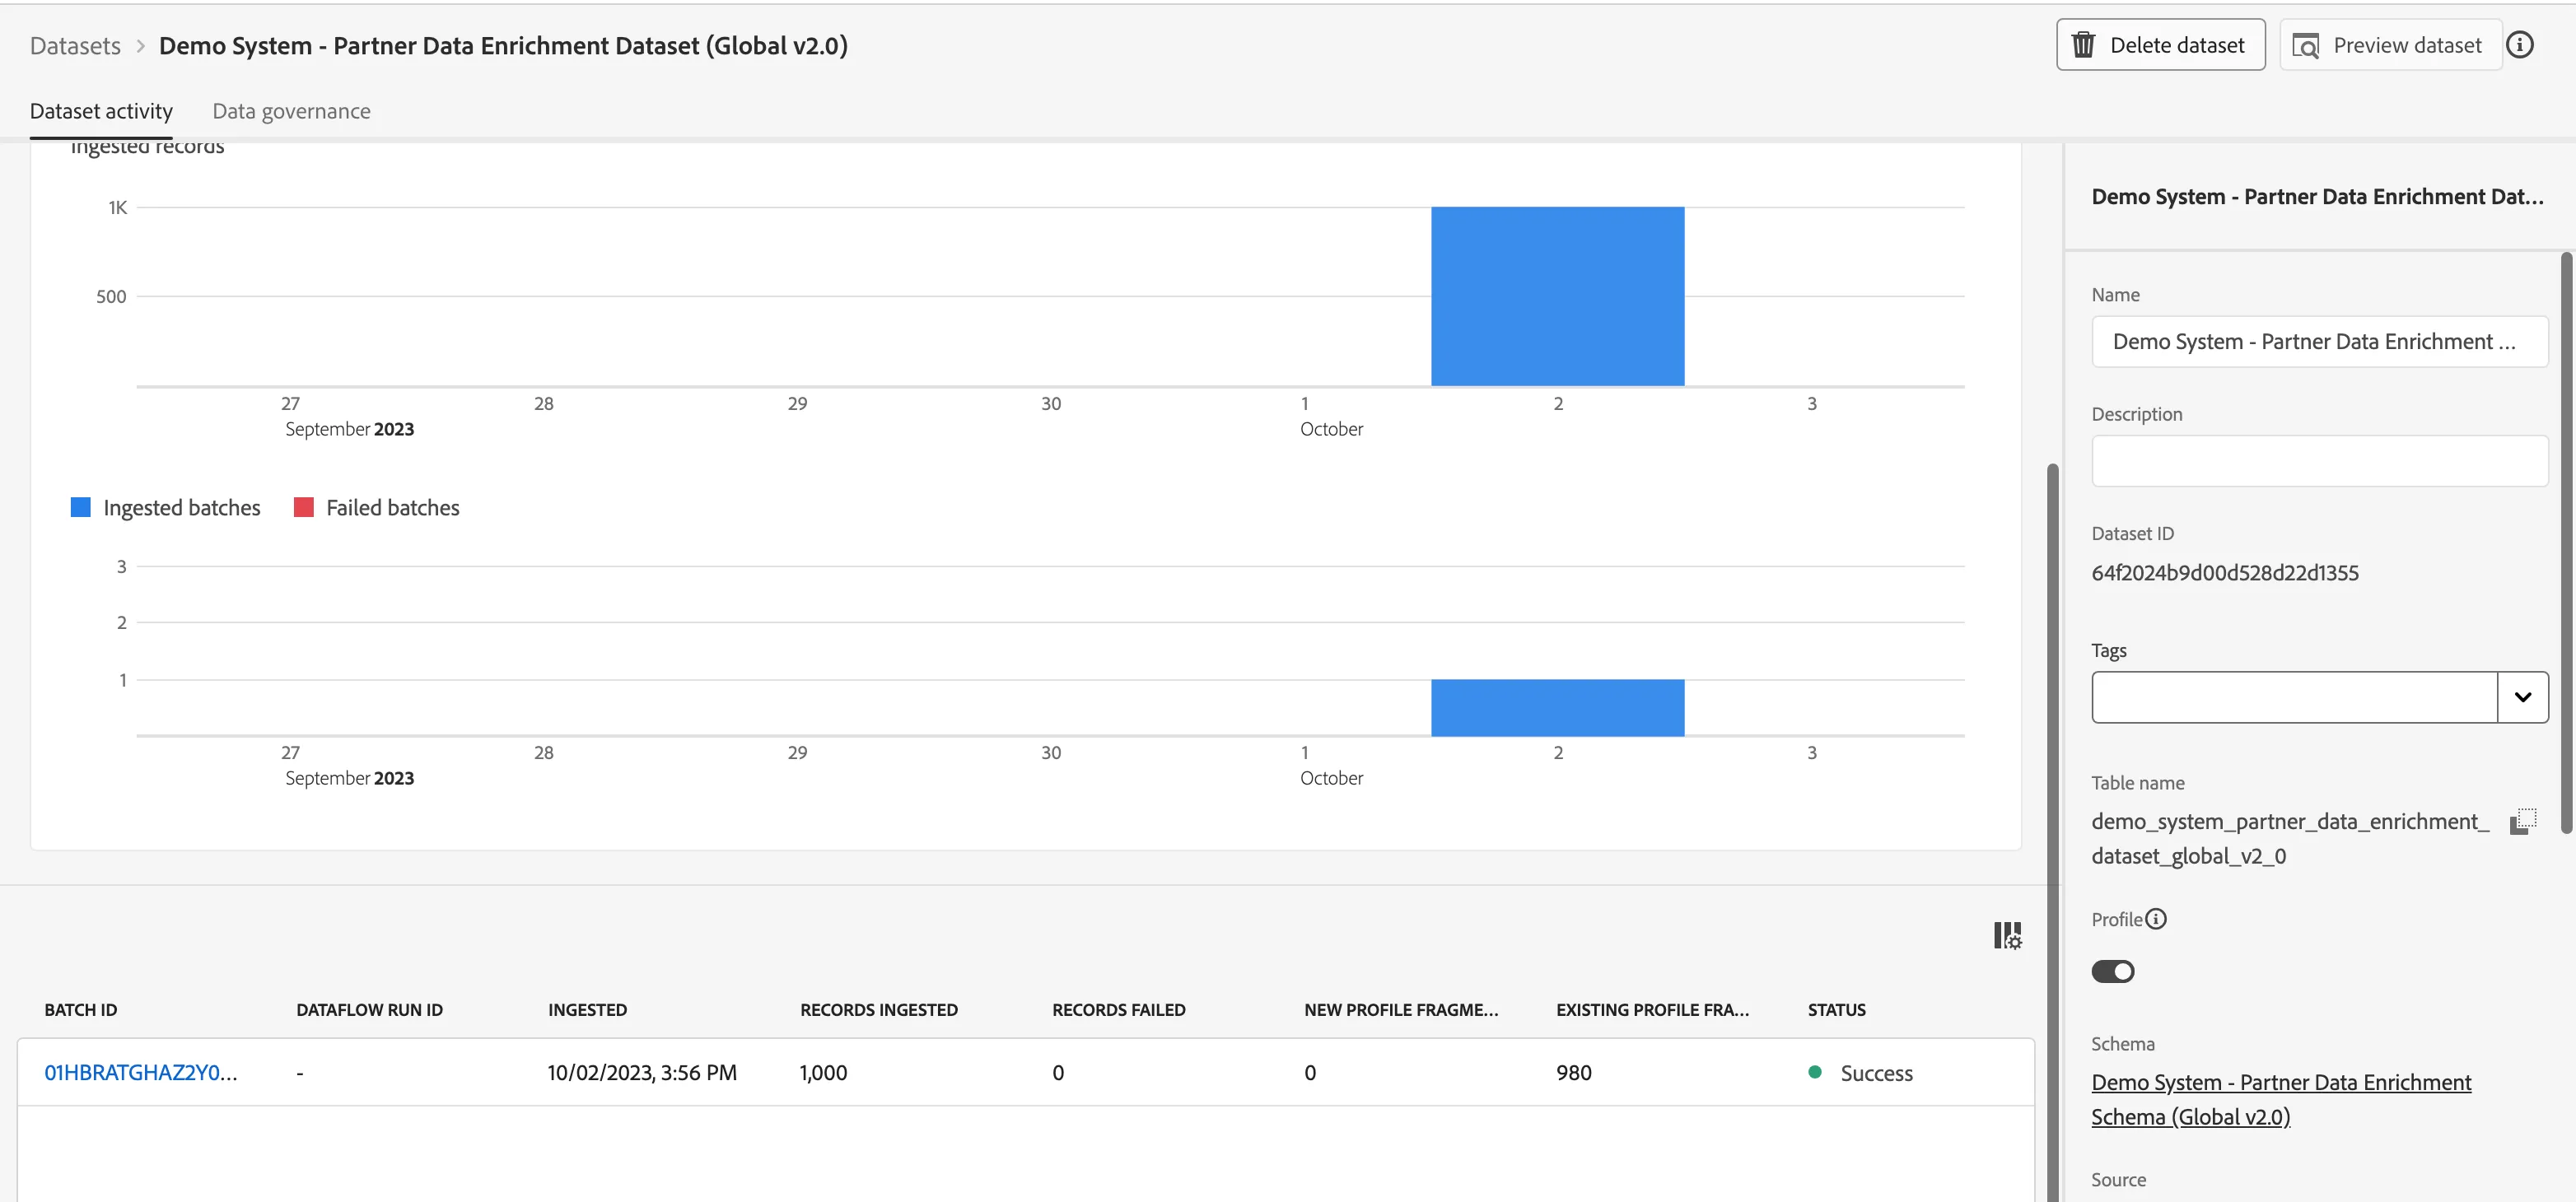Click the Preview dataset button
The height and width of the screenshot is (1202, 2576).
(x=2390, y=45)
